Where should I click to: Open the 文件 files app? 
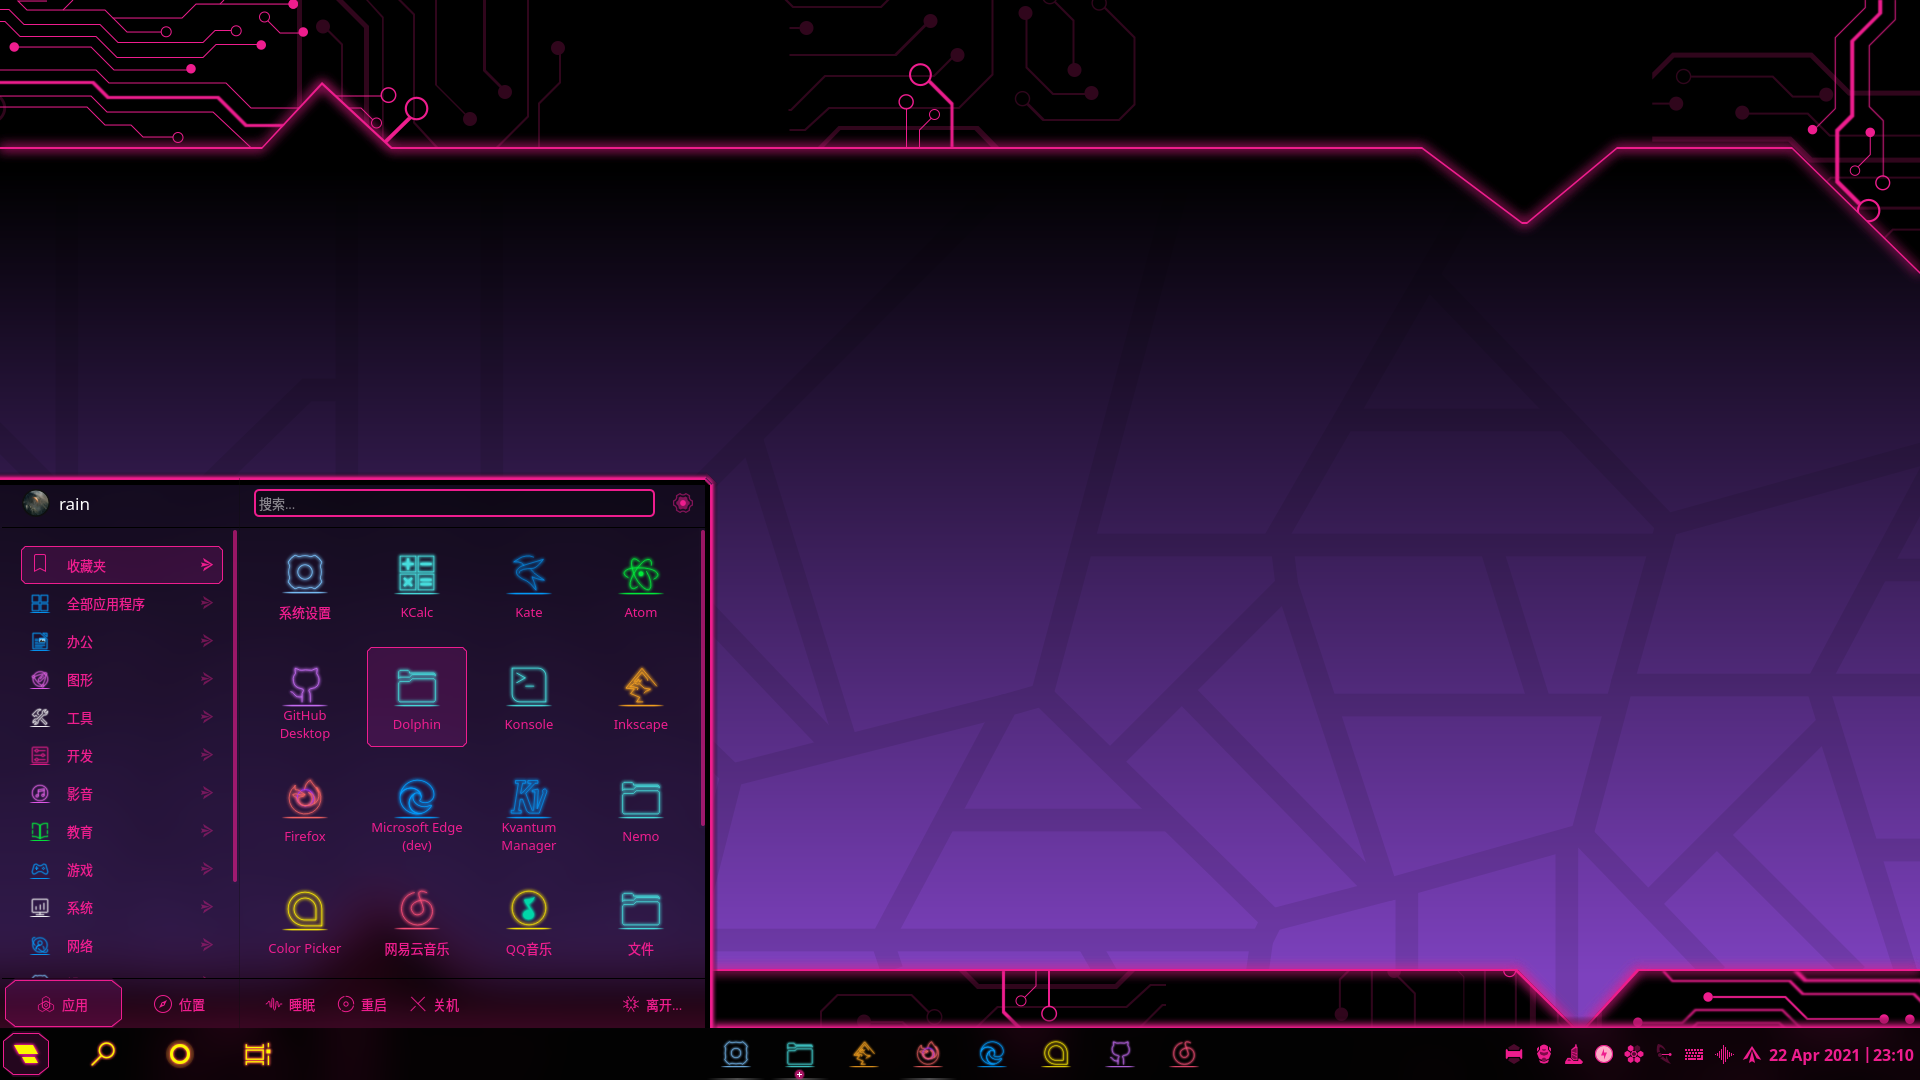[641, 921]
